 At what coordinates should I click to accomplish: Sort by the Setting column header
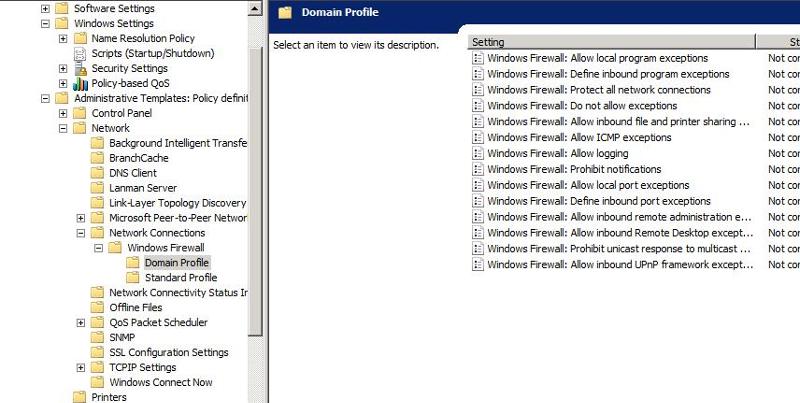[611, 42]
